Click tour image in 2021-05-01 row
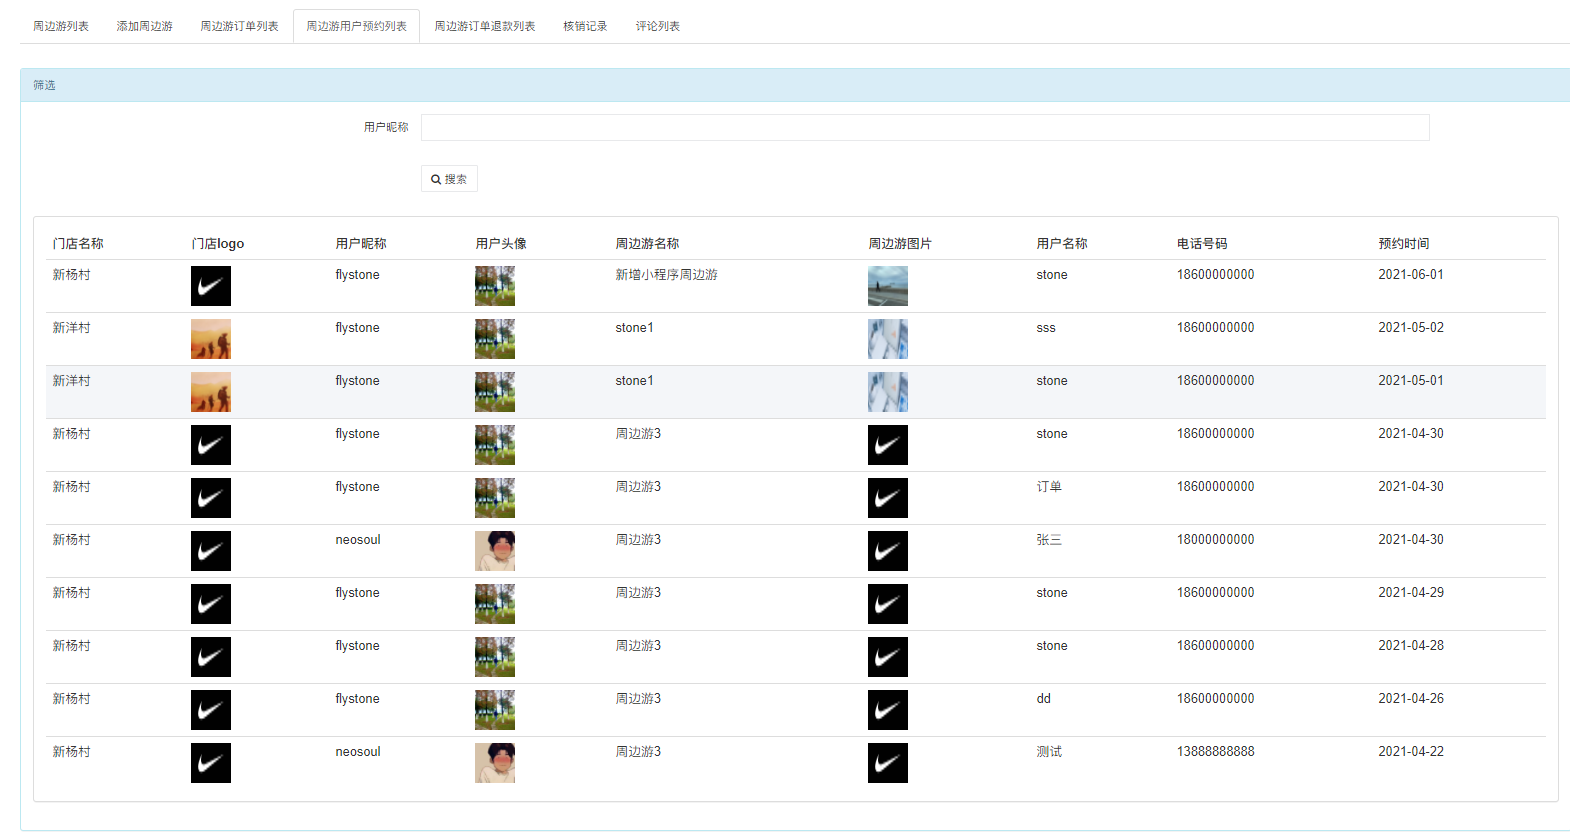 (888, 392)
